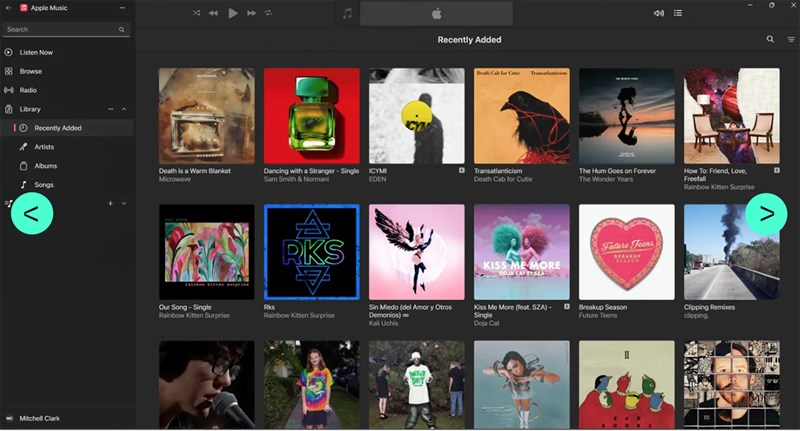
Task: Click the Future Teens artist name
Action: click(x=598, y=316)
